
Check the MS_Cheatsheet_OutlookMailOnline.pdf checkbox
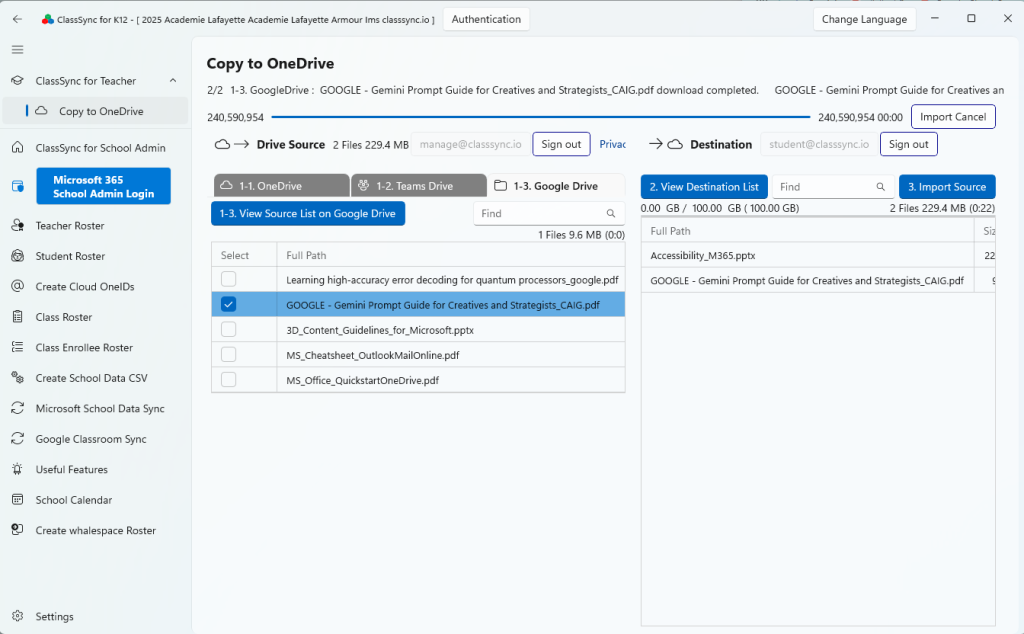pyautogui.click(x=229, y=355)
